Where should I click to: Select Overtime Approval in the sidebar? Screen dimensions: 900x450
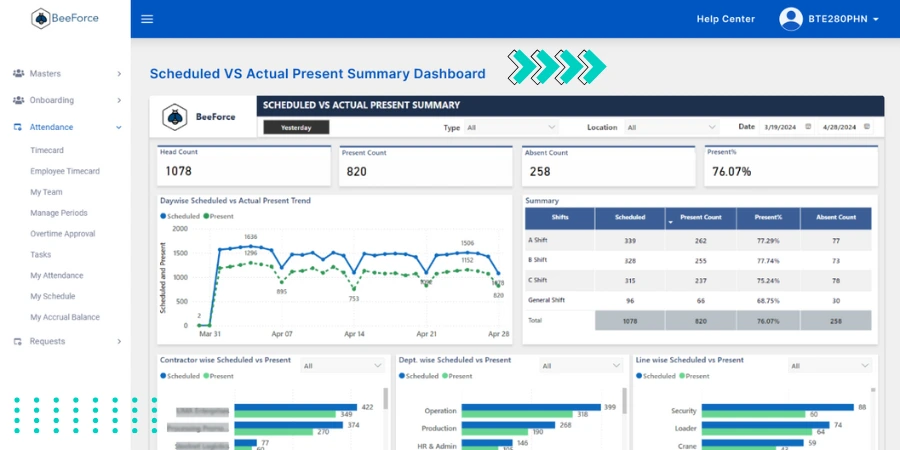[x=62, y=234]
